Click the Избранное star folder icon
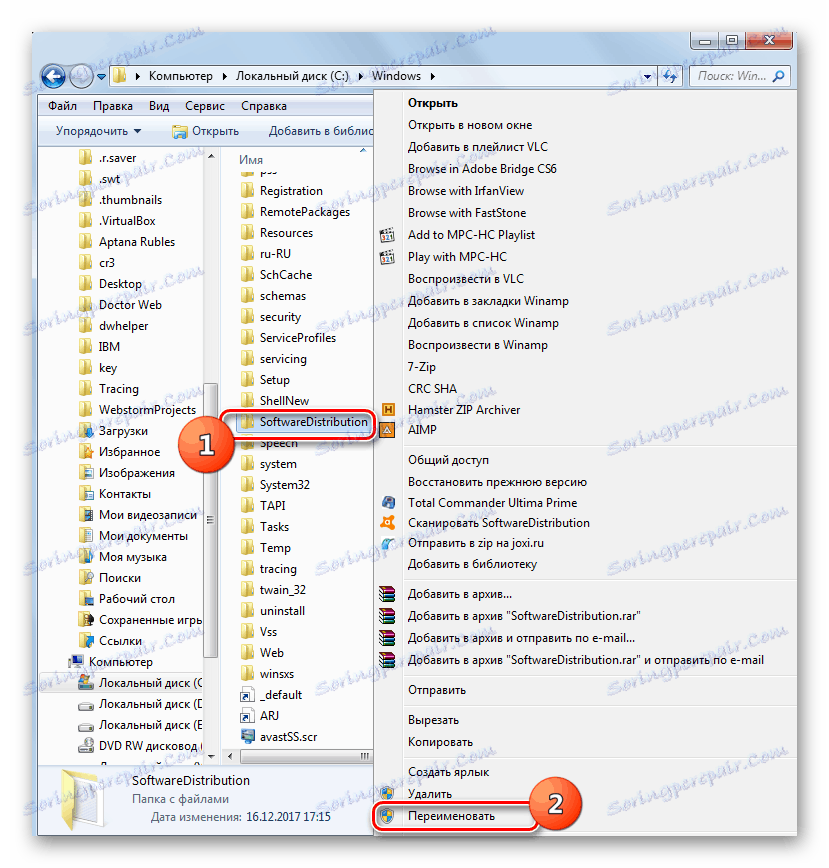 [x=86, y=452]
